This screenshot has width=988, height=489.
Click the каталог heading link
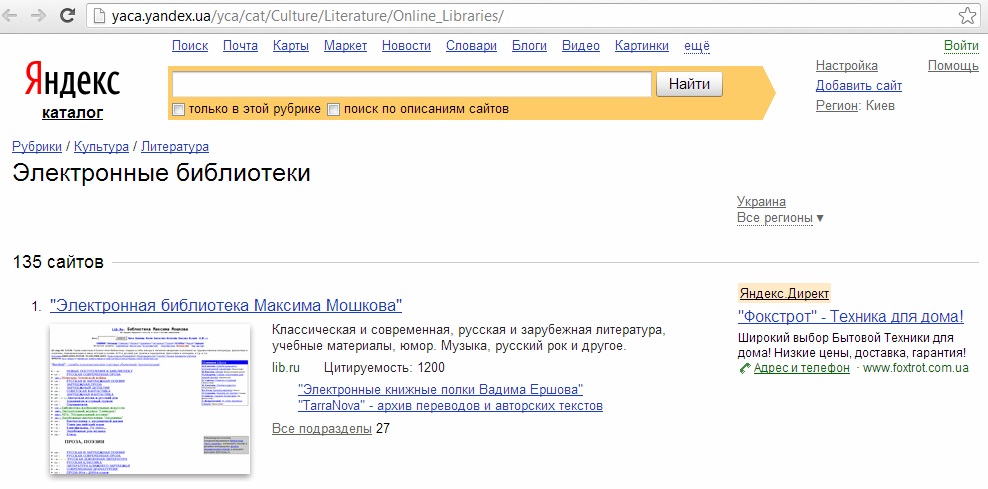tap(72, 113)
